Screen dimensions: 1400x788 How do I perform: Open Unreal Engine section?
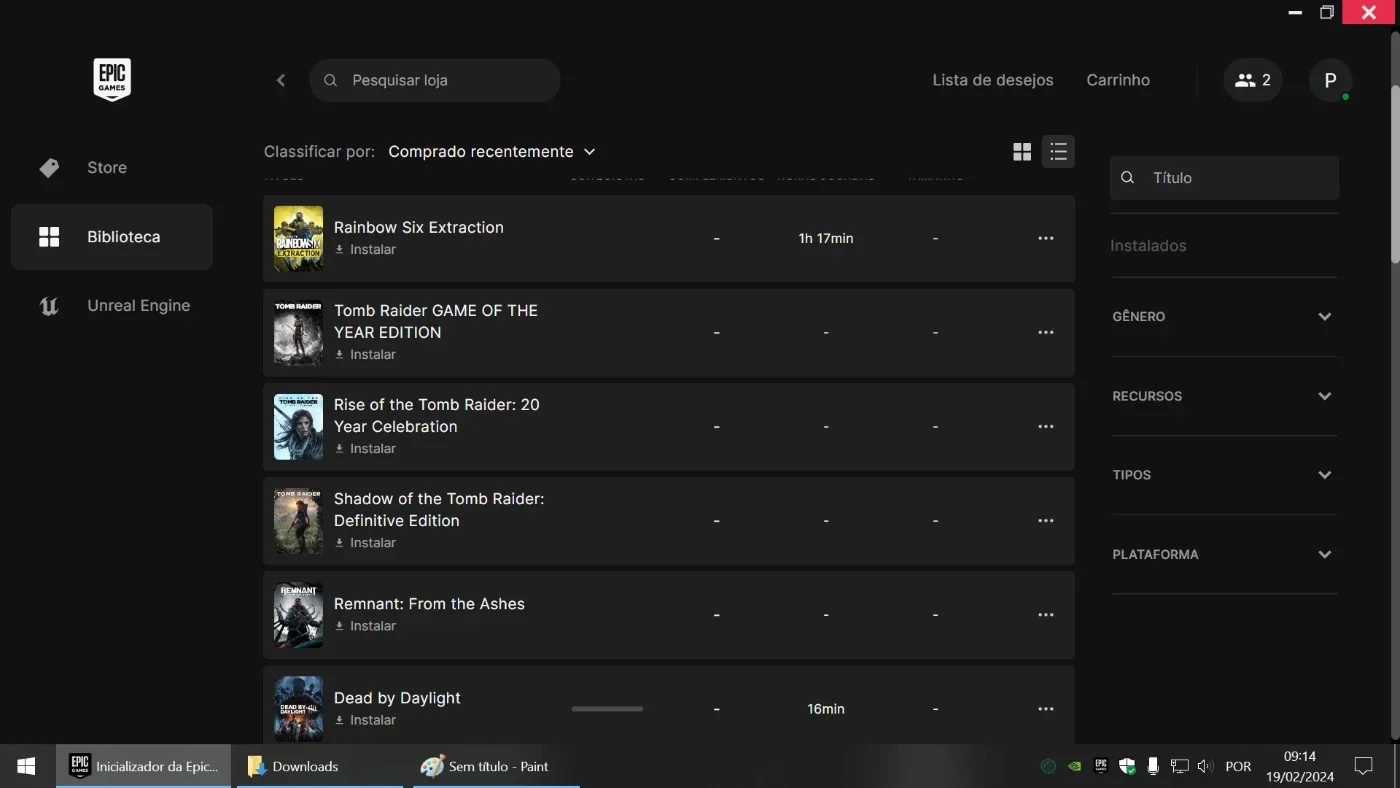tap(112, 306)
